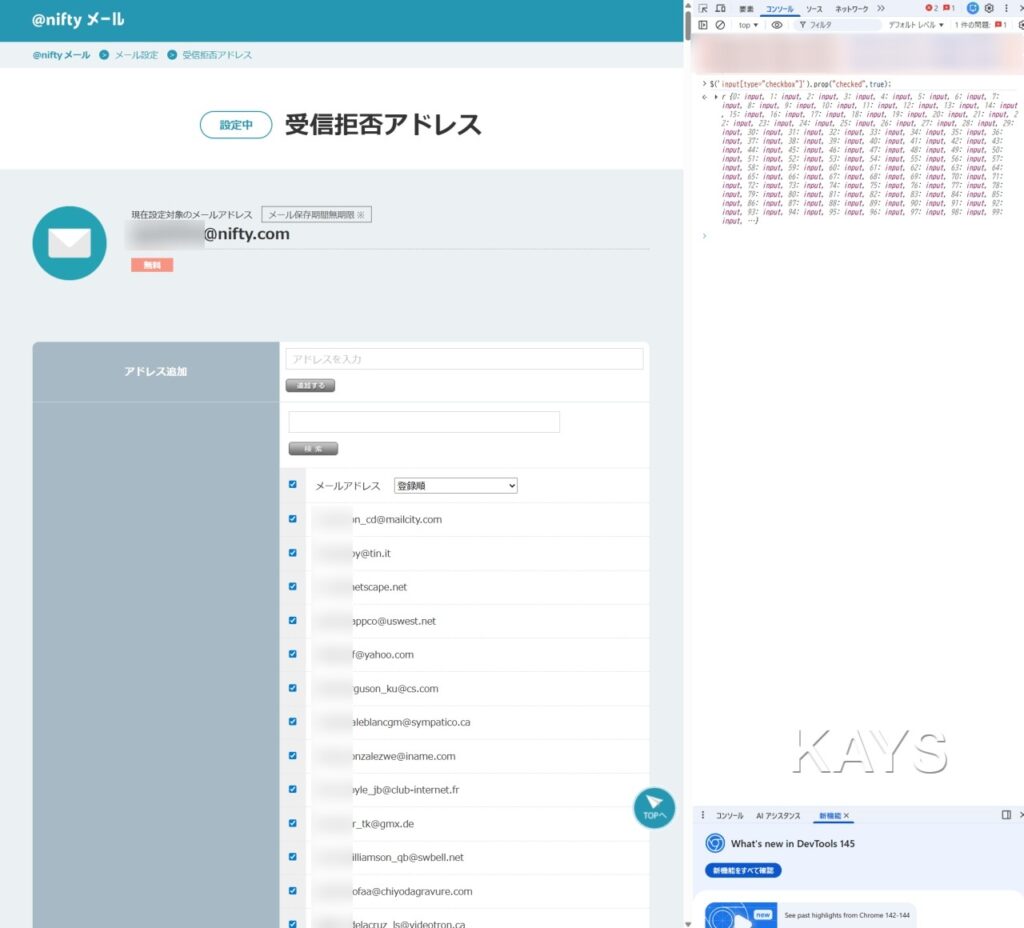Image resolution: width=1024 pixels, height=928 pixels.
Task: Click the メール設定 breadcrumb link
Action: (136, 55)
